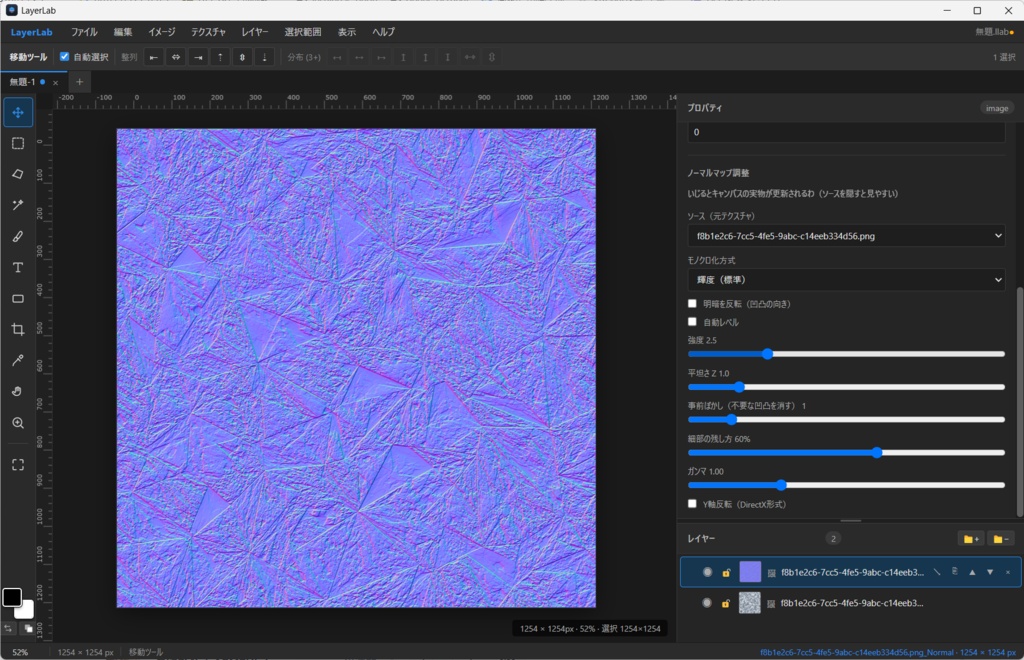The height and width of the screenshot is (660, 1024).
Task: Add a new document tab with plus button
Action: point(79,82)
